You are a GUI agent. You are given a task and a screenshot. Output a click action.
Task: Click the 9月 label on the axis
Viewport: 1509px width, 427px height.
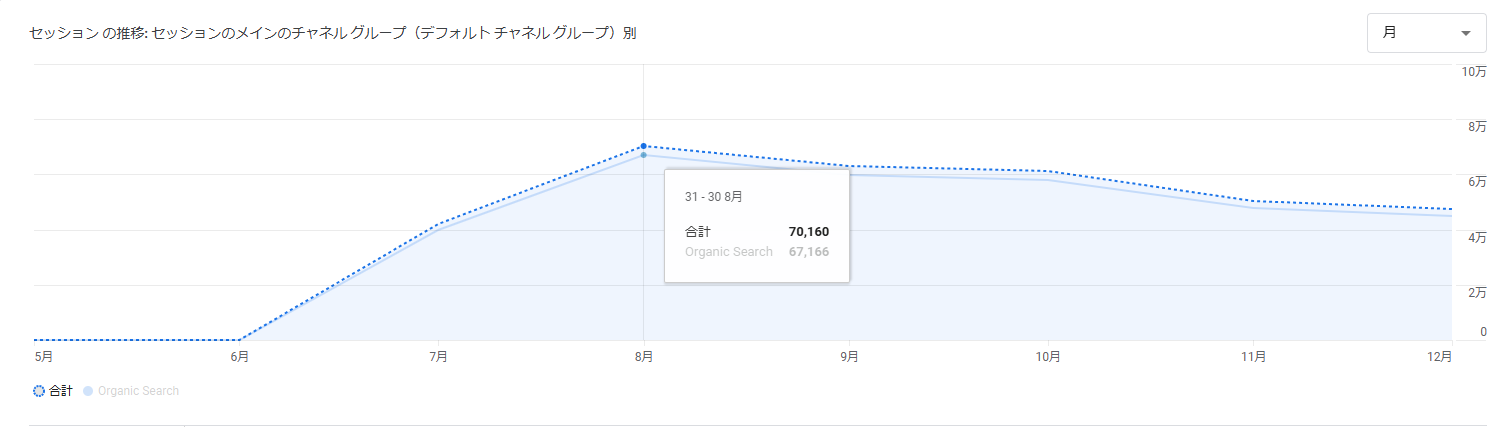pyautogui.click(x=849, y=356)
